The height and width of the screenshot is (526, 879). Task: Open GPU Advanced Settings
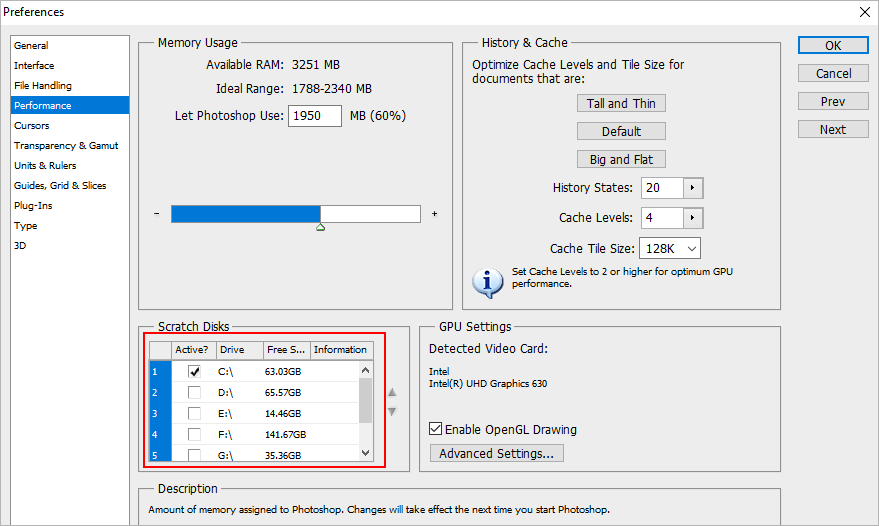[497, 453]
